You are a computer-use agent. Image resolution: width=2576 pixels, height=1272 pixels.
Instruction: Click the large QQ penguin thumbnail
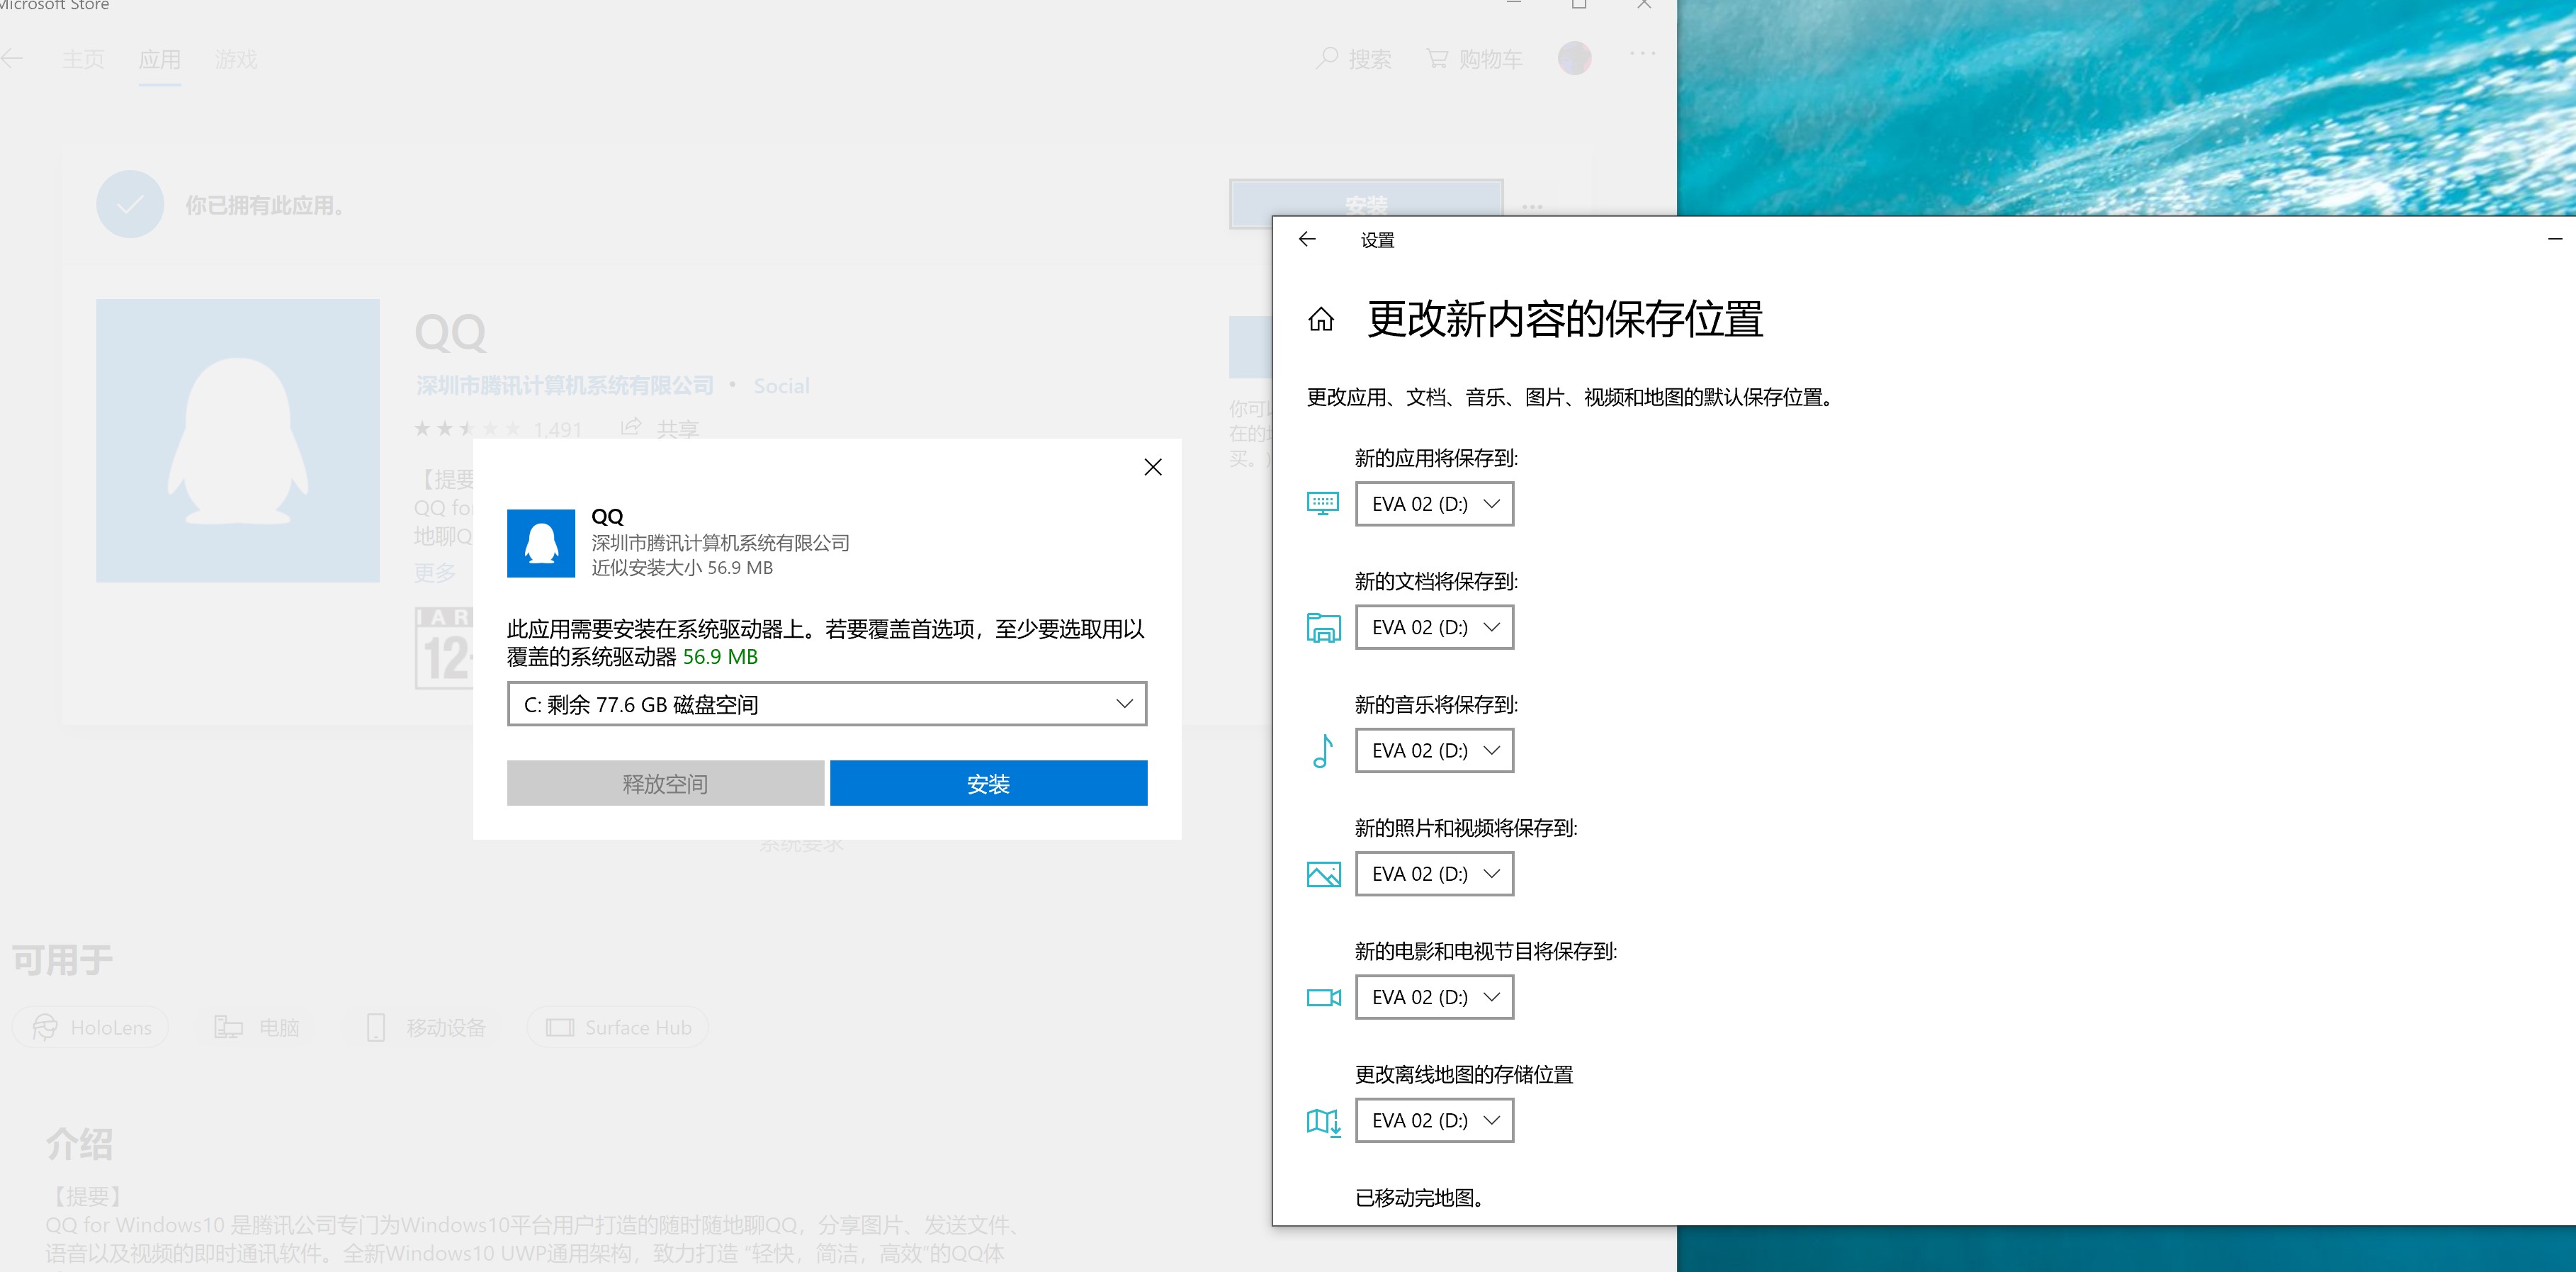pyautogui.click(x=238, y=440)
